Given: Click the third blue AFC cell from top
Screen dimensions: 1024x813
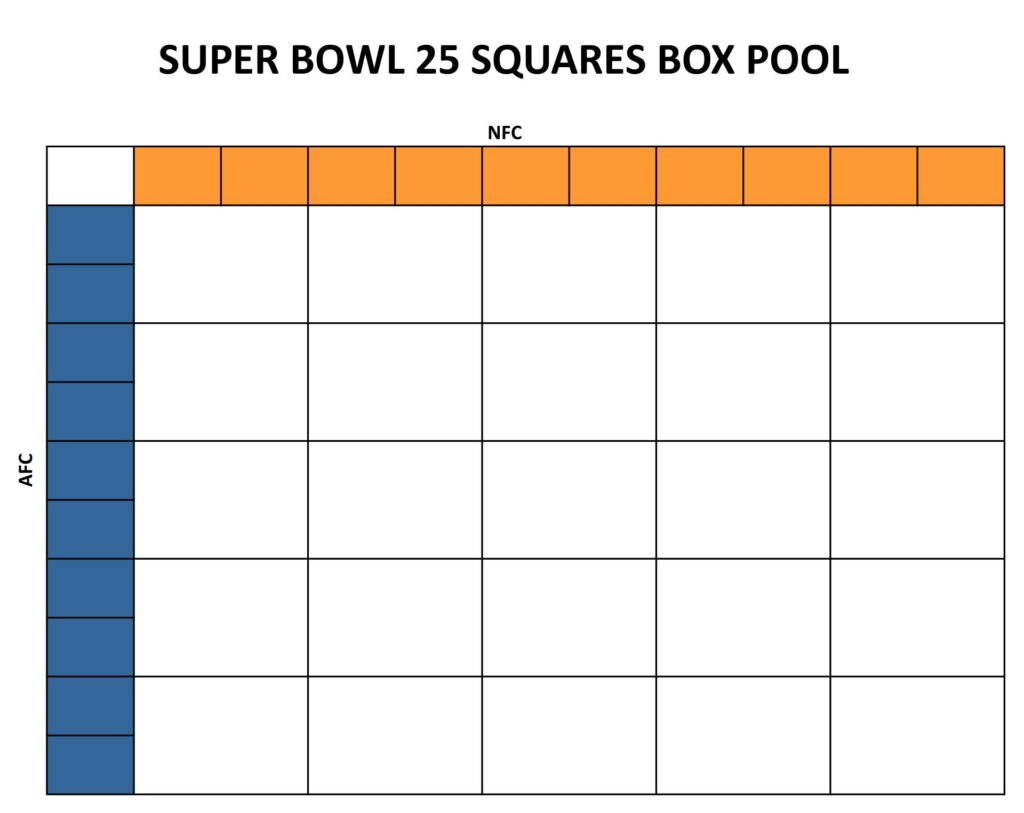Looking at the screenshot, I should pyautogui.click(x=90, y=353).
